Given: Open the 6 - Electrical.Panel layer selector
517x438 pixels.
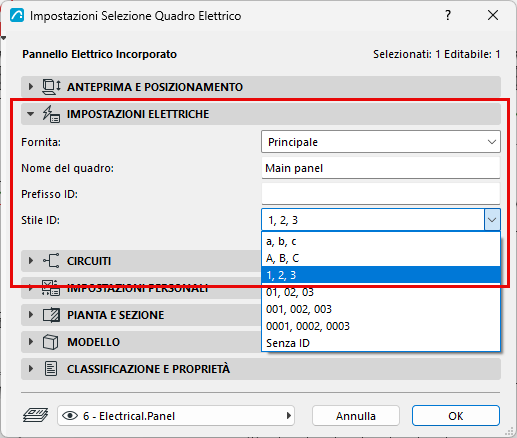Looking at the screenshot, I should 176,416.
